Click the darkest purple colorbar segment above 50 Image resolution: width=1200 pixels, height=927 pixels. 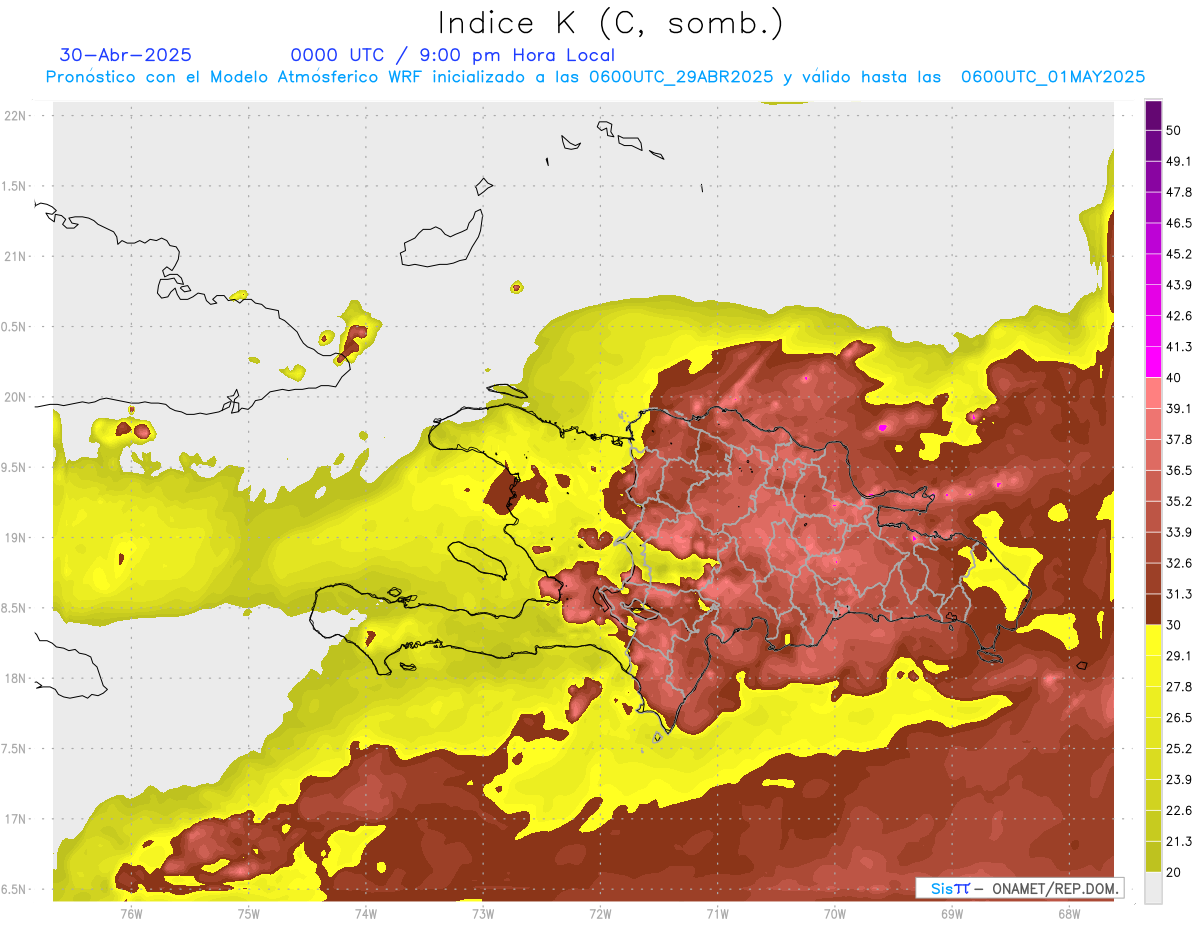[1153, 115]
